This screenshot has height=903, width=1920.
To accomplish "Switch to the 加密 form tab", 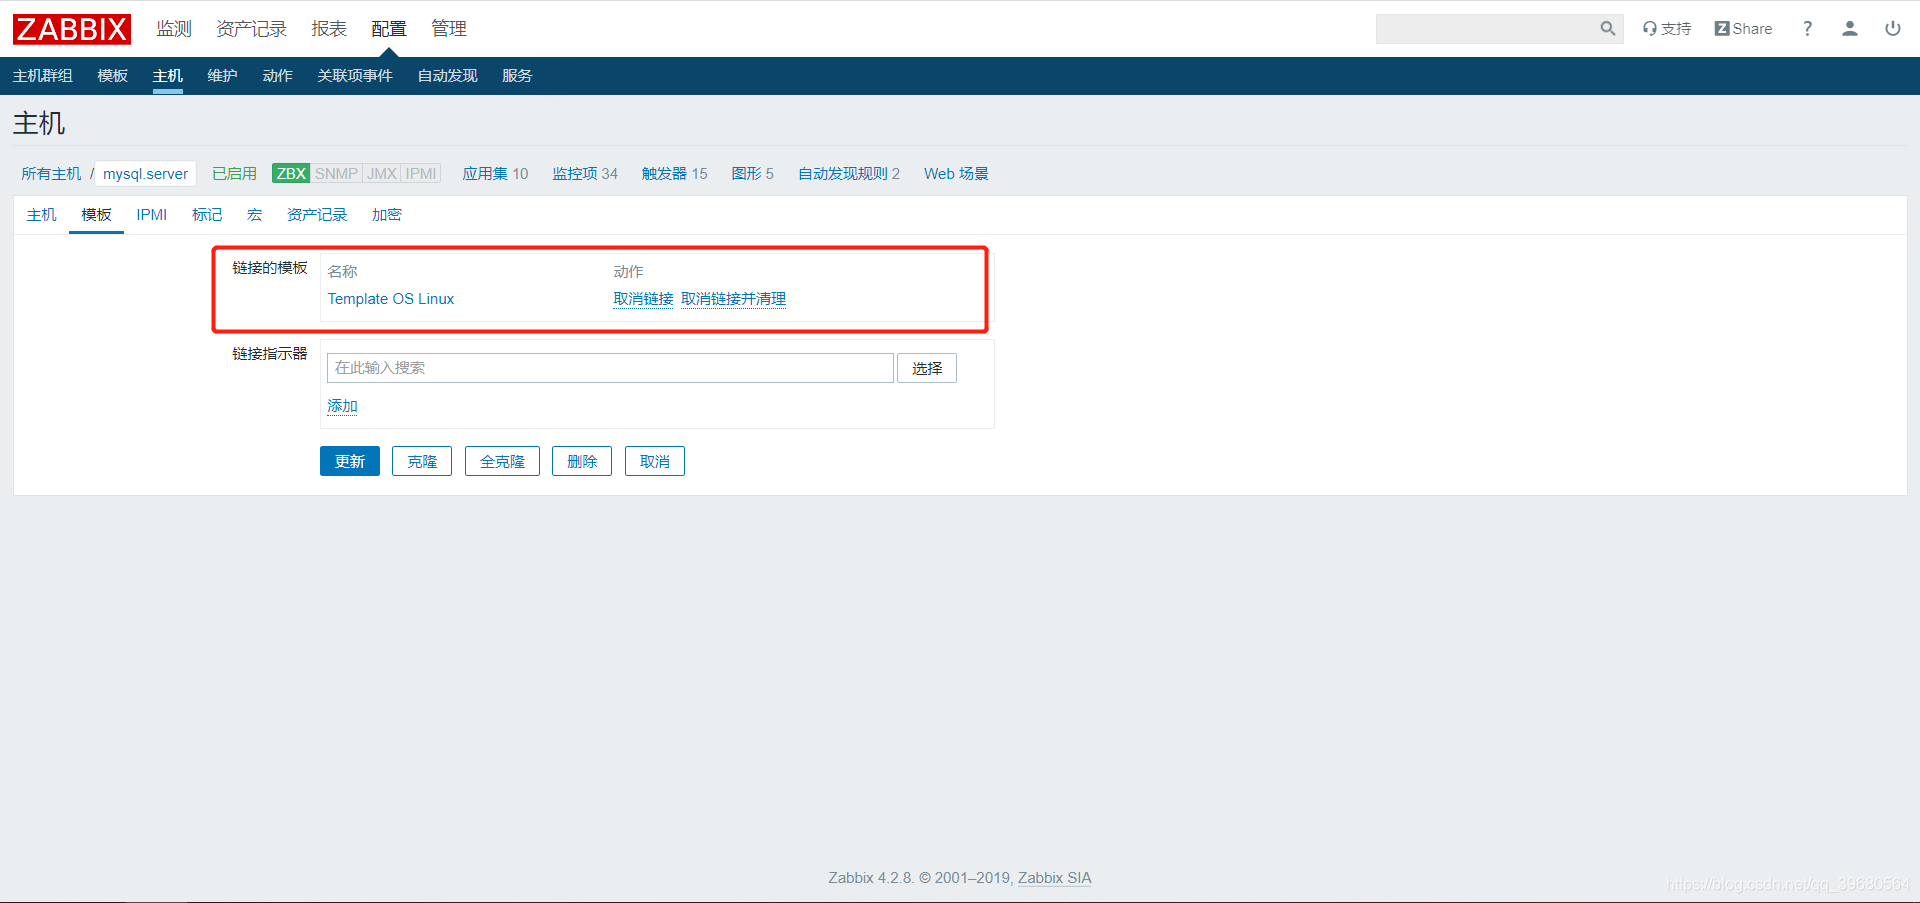I will [x=387, y=215].
